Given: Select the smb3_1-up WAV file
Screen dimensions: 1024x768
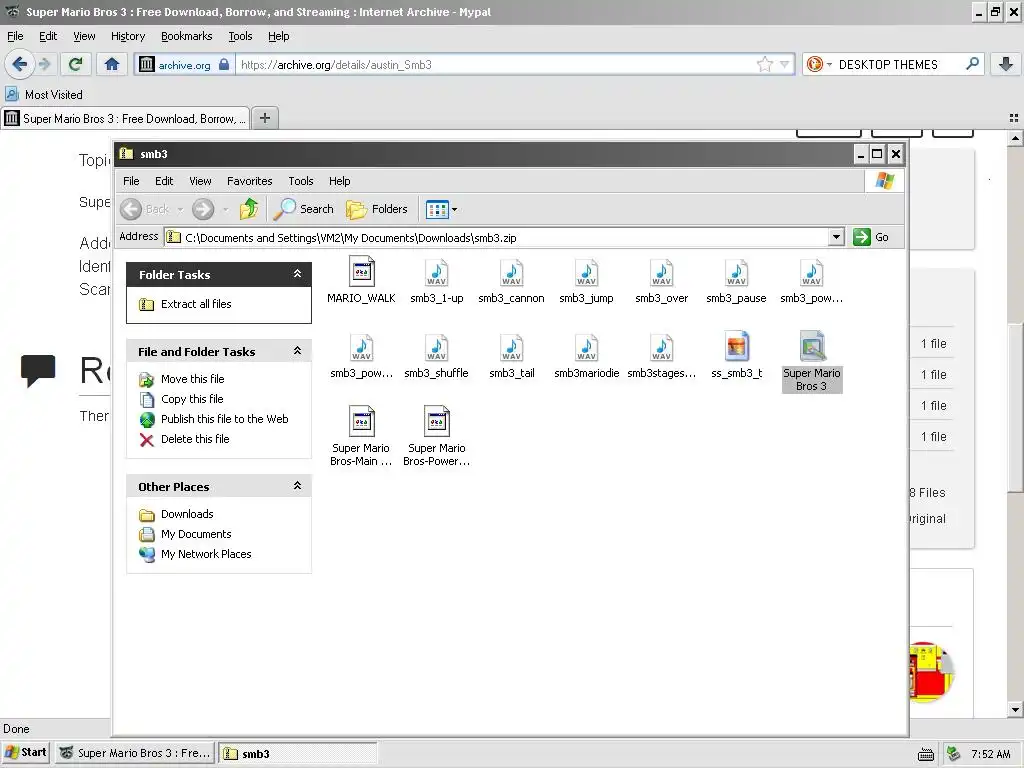Looking at the screenshot, I should [x=436, y=281].
